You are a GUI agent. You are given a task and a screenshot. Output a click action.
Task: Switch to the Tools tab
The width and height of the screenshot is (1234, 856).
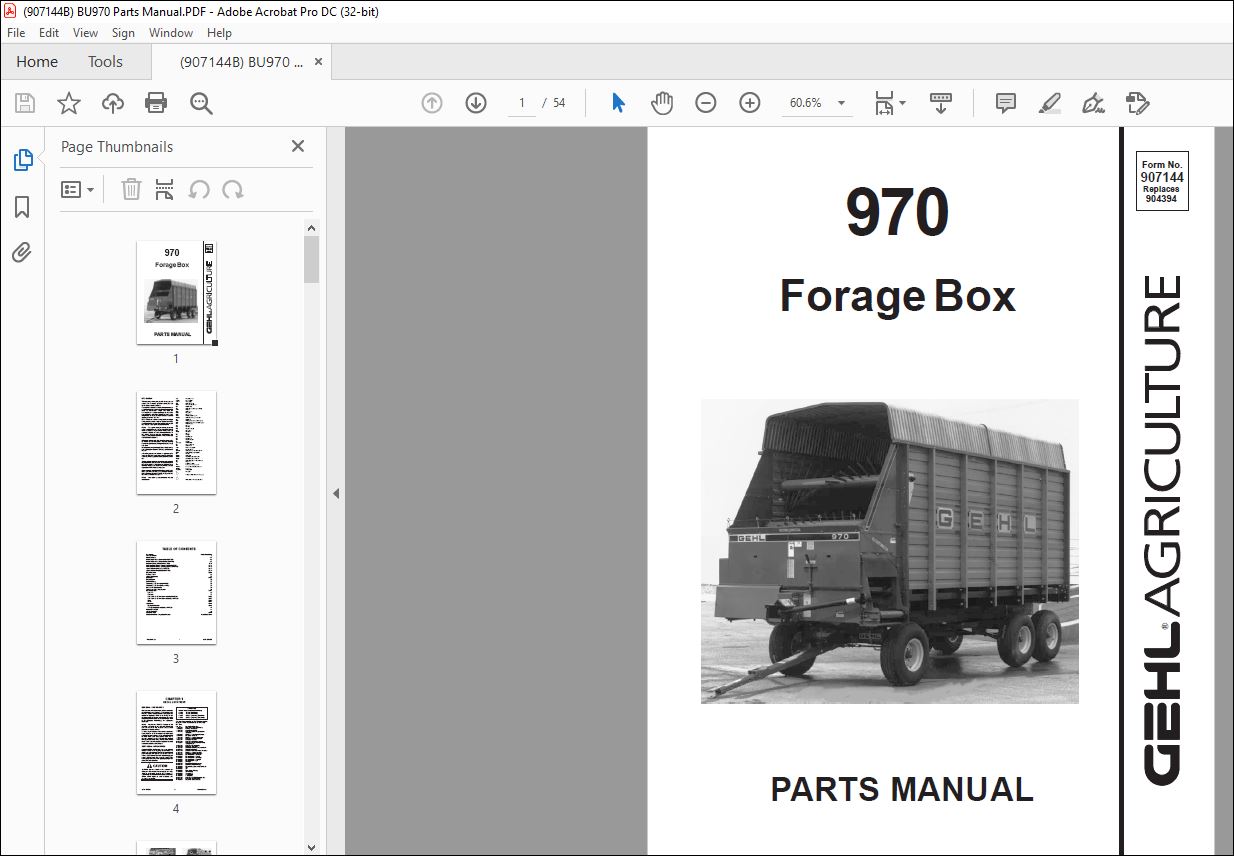pyautogui.click(x=105, y=62)
